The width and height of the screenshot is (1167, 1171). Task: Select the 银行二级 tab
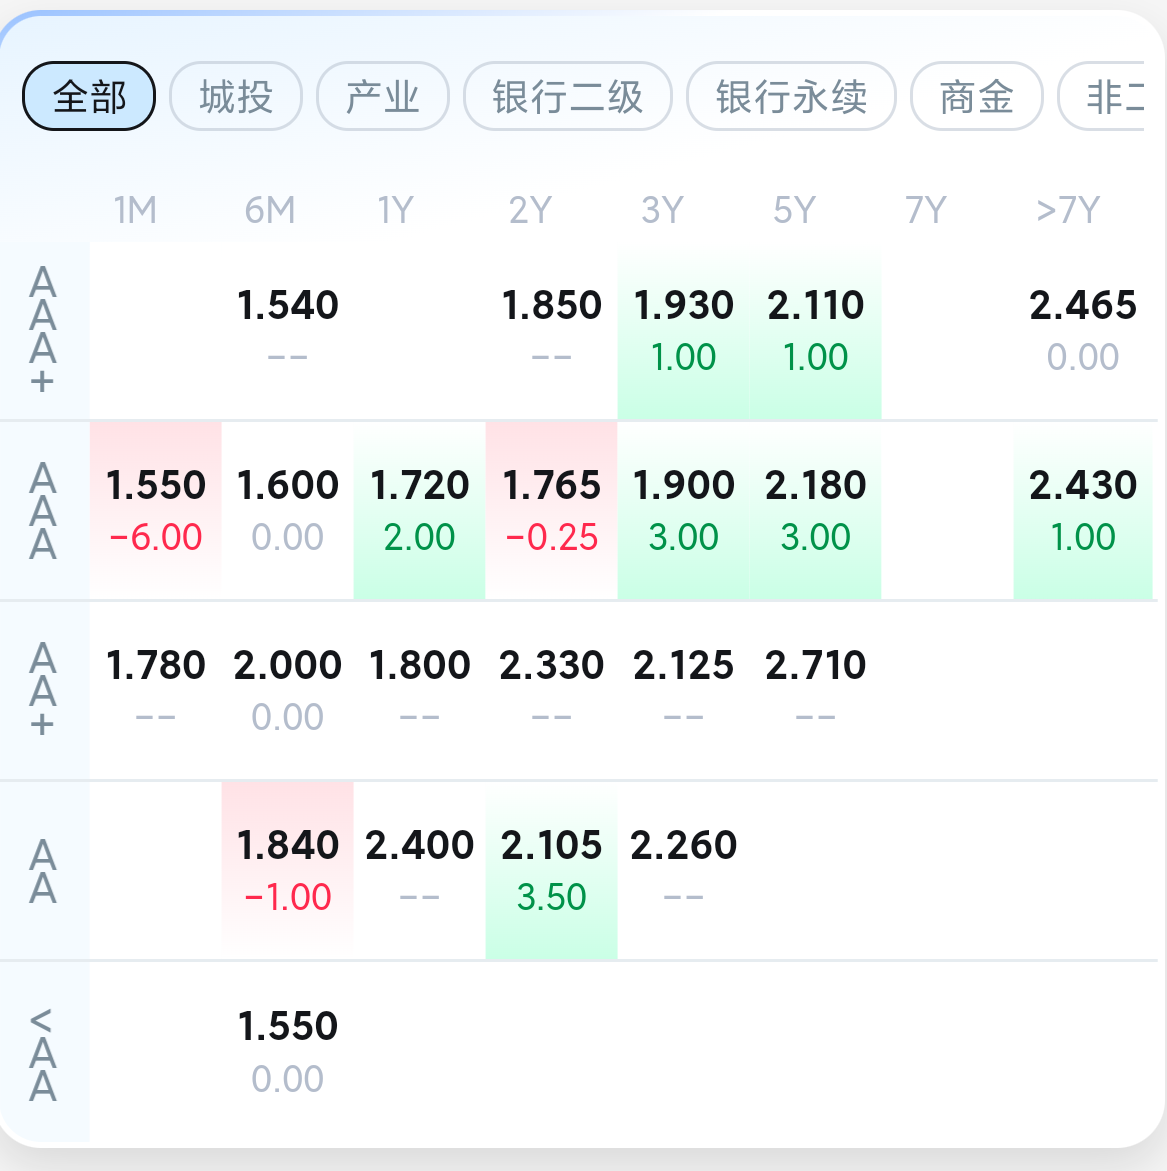(568, 97)
